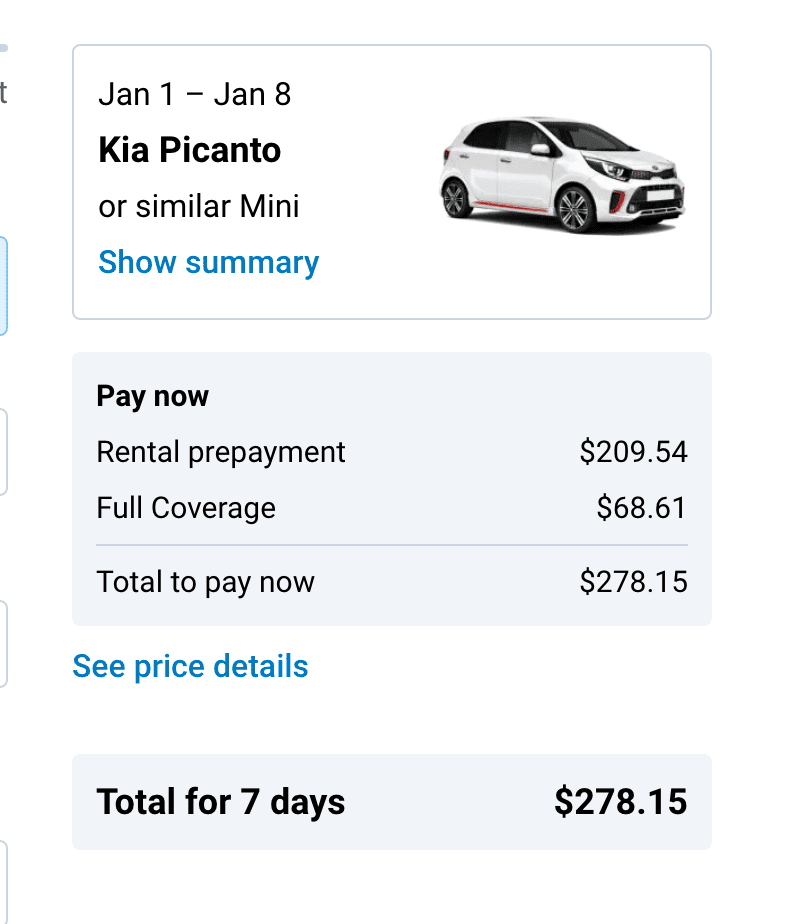Click the $278.15 amount beside Total to pay now

coord(633,582)
